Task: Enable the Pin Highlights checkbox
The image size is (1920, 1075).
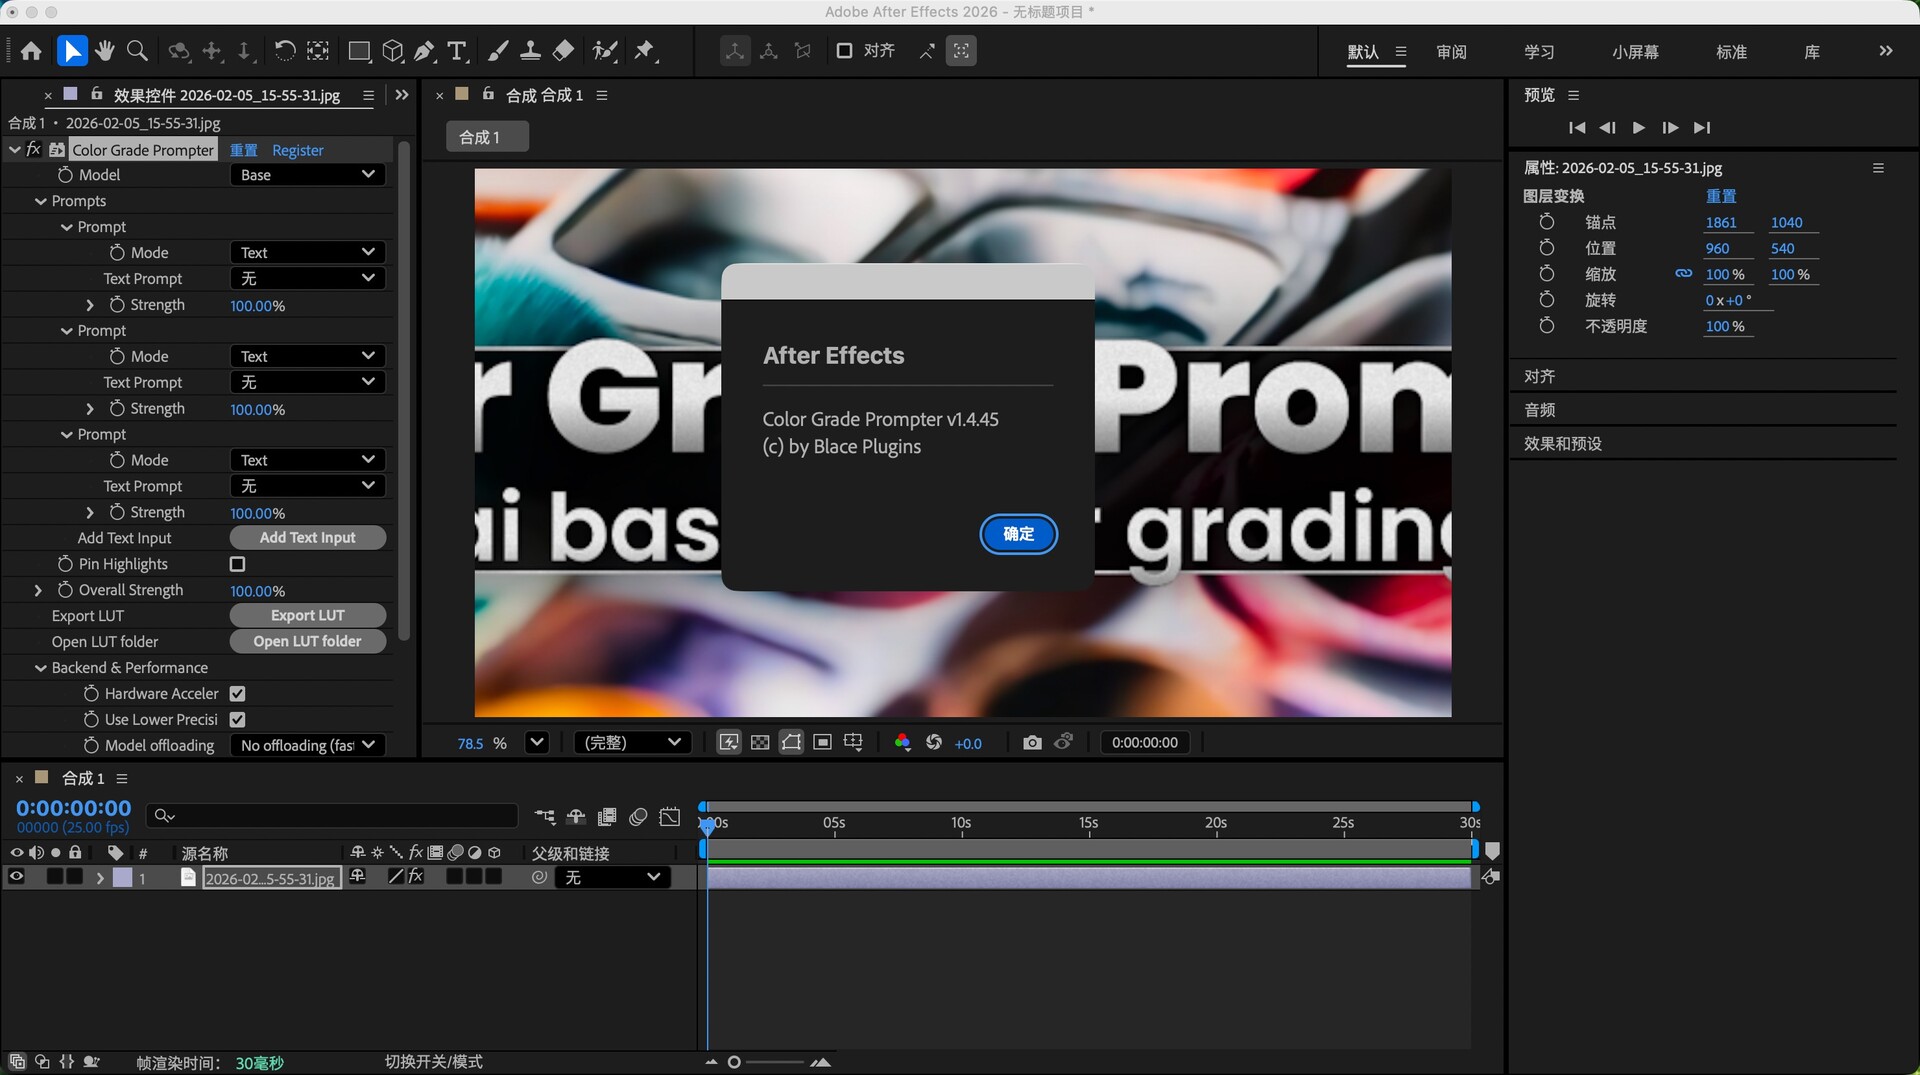Action: [x=237, y=564]
